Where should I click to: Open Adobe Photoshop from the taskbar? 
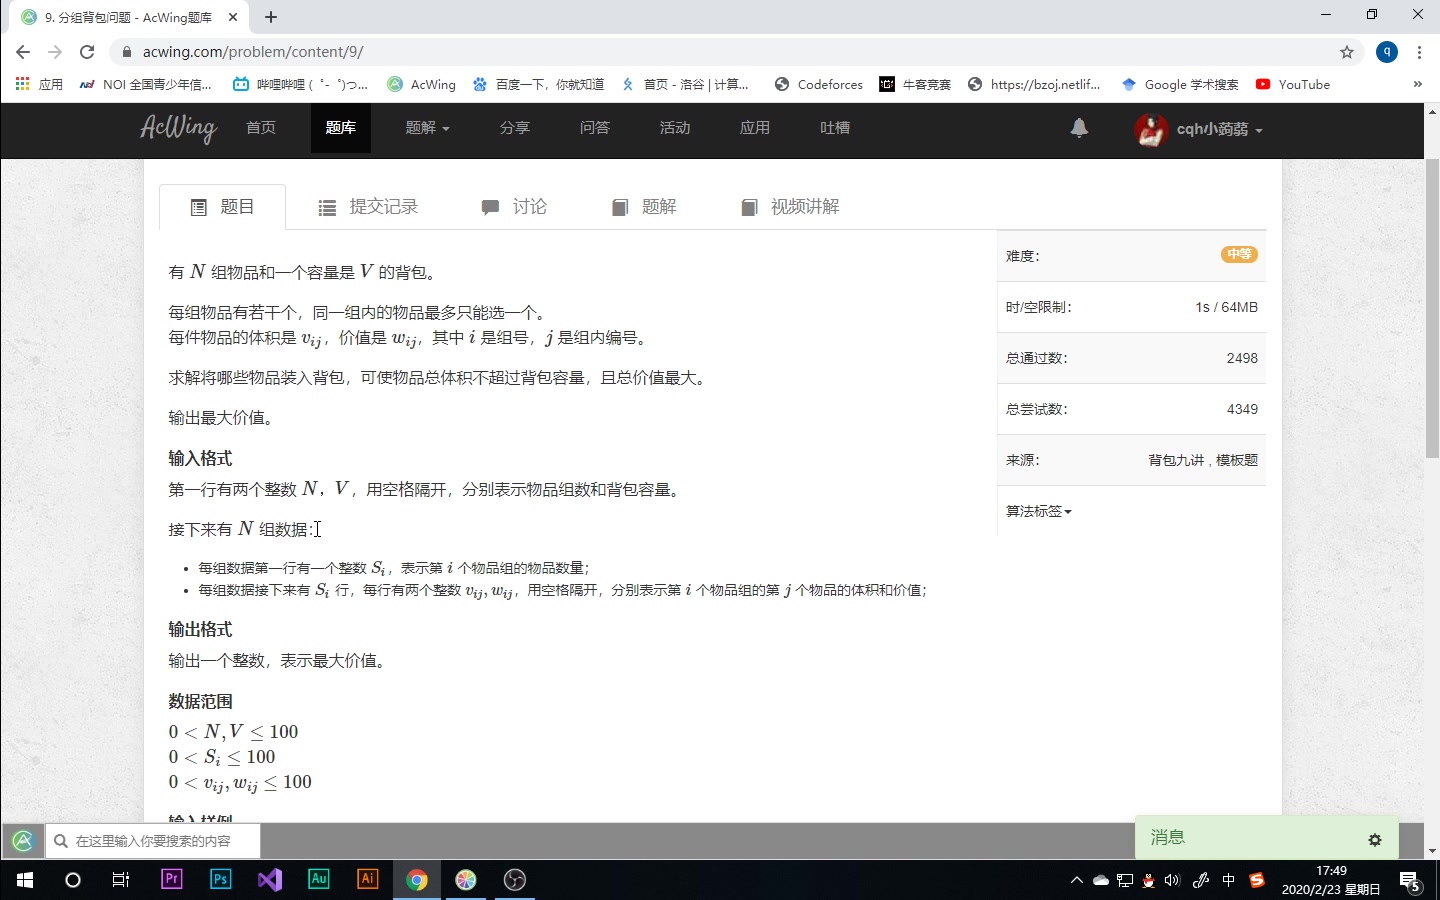220,879
